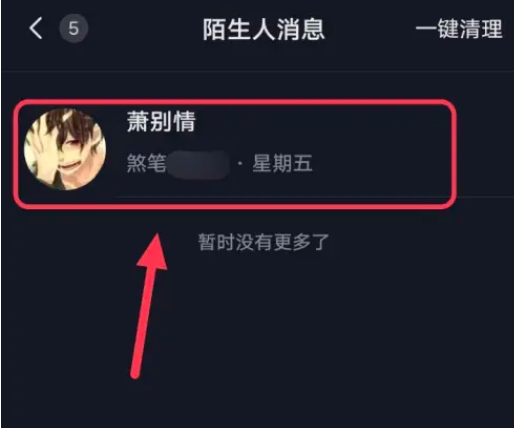Click the blurred portion of the message preview
The image size is (514, 428).
(x=199, y=164)
